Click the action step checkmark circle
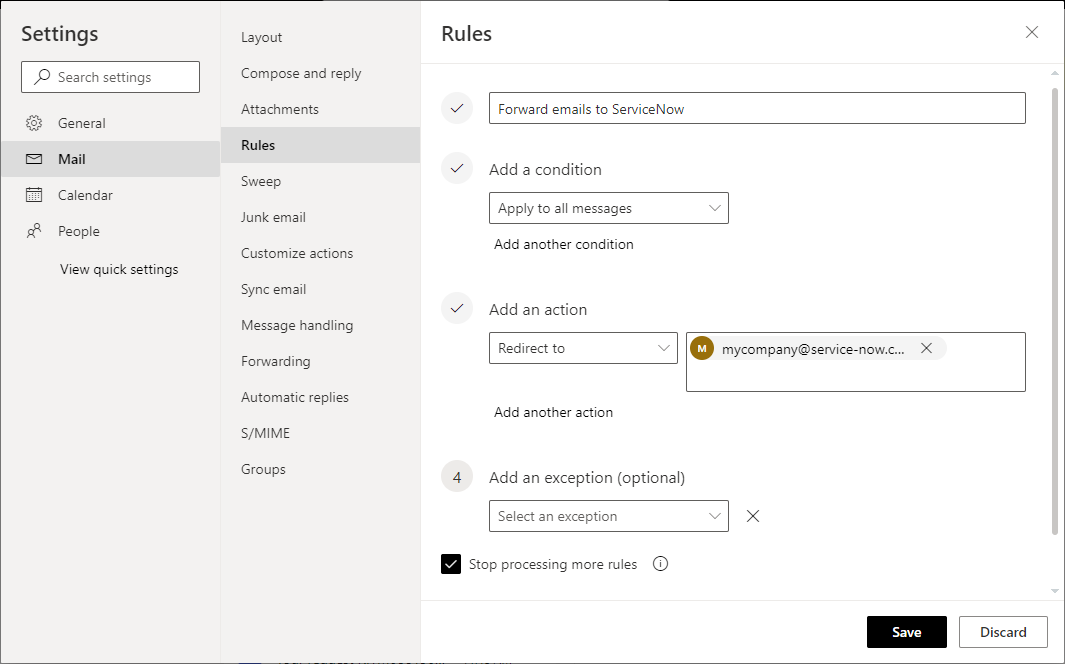Screen dimensions: 1065x664 click(x=457, y=308)
